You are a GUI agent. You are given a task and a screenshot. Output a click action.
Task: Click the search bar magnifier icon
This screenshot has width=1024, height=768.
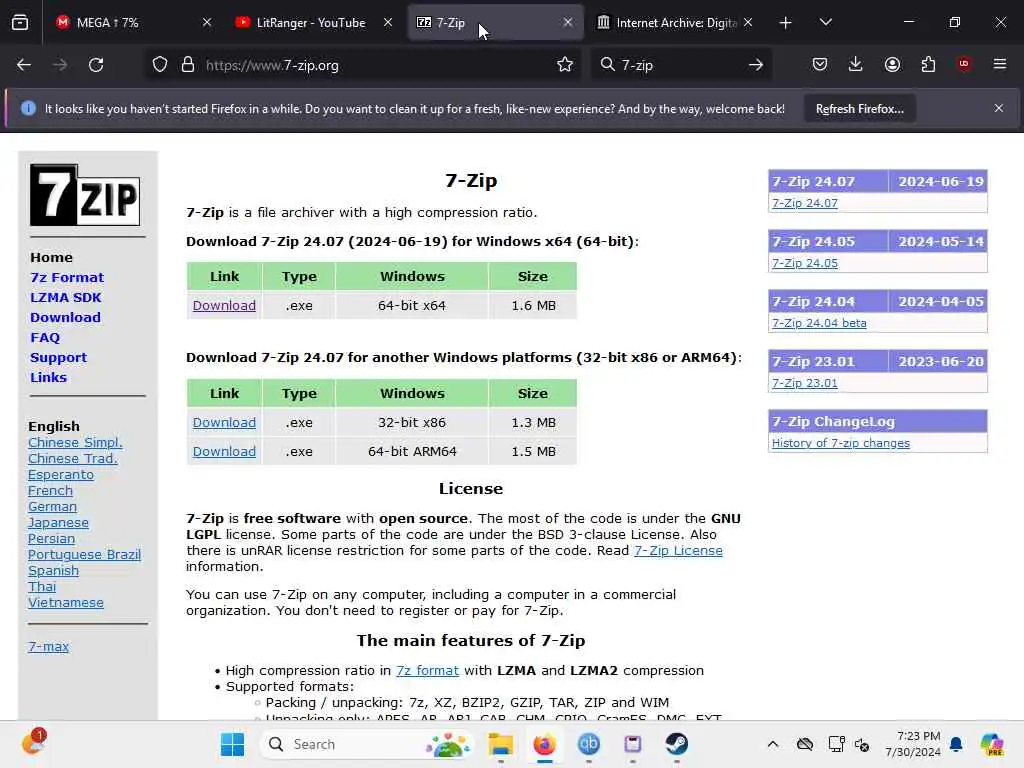tap(607, 64)
